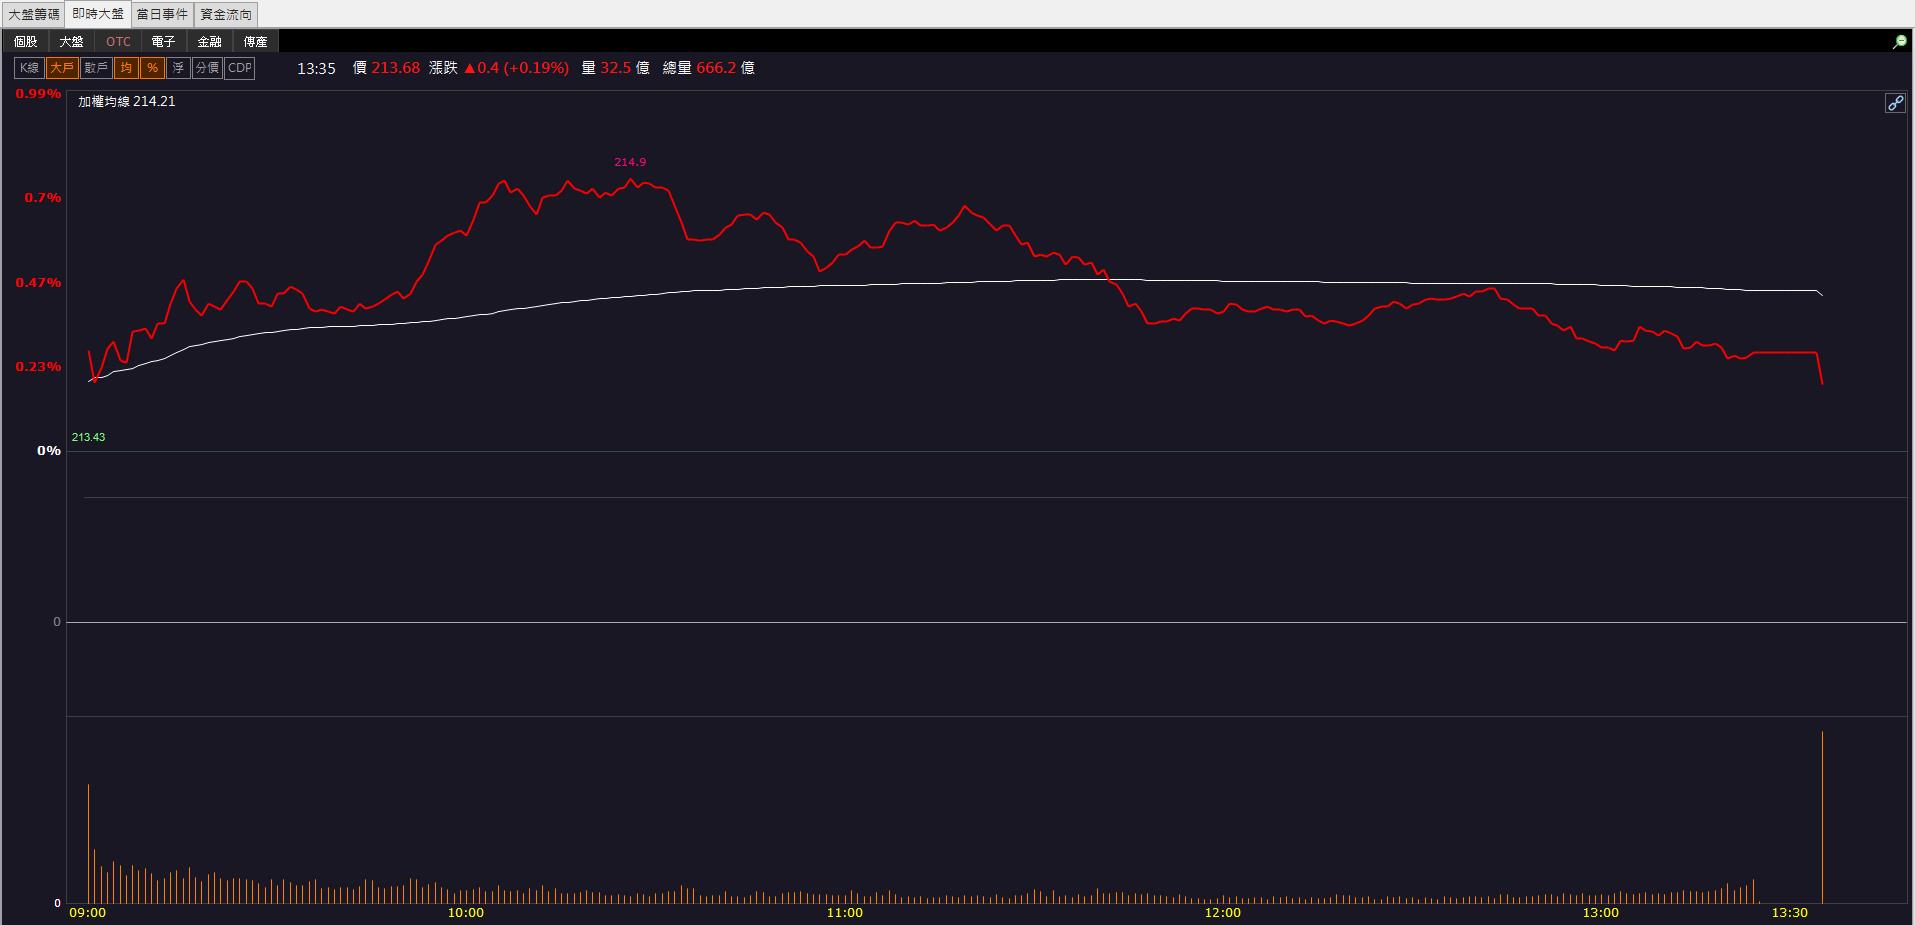Click the 13:30 time axis label
Screen dimensions: 1915x925
click(x=1789, y=913)
